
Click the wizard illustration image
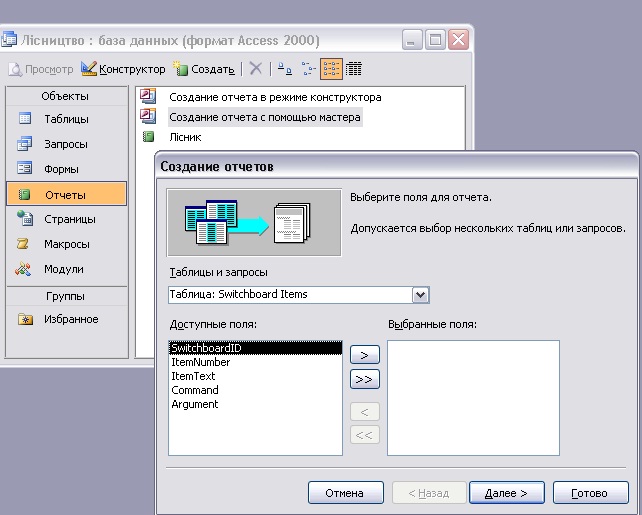[x=254, y=223]
